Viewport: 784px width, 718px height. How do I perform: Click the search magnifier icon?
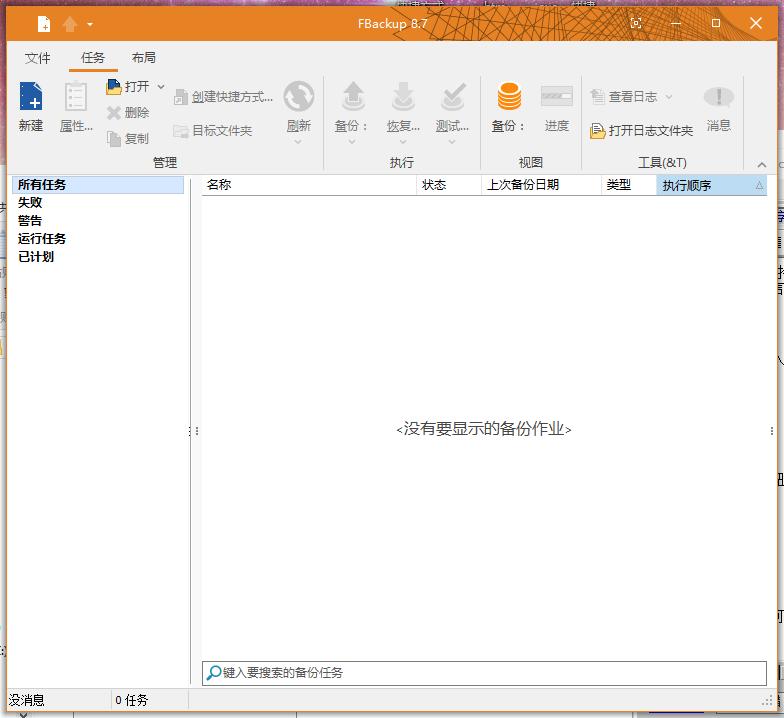point(214,673)
